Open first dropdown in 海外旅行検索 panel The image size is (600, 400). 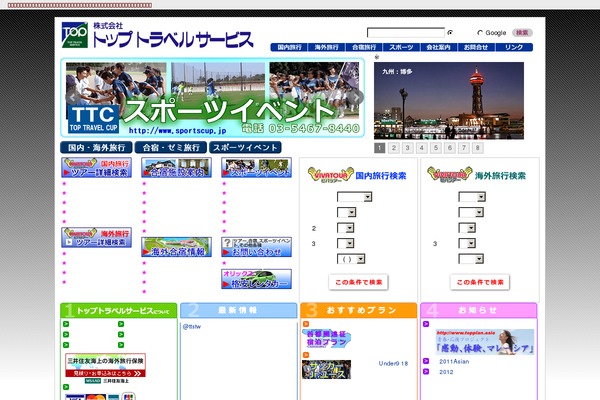click(472, 197)
